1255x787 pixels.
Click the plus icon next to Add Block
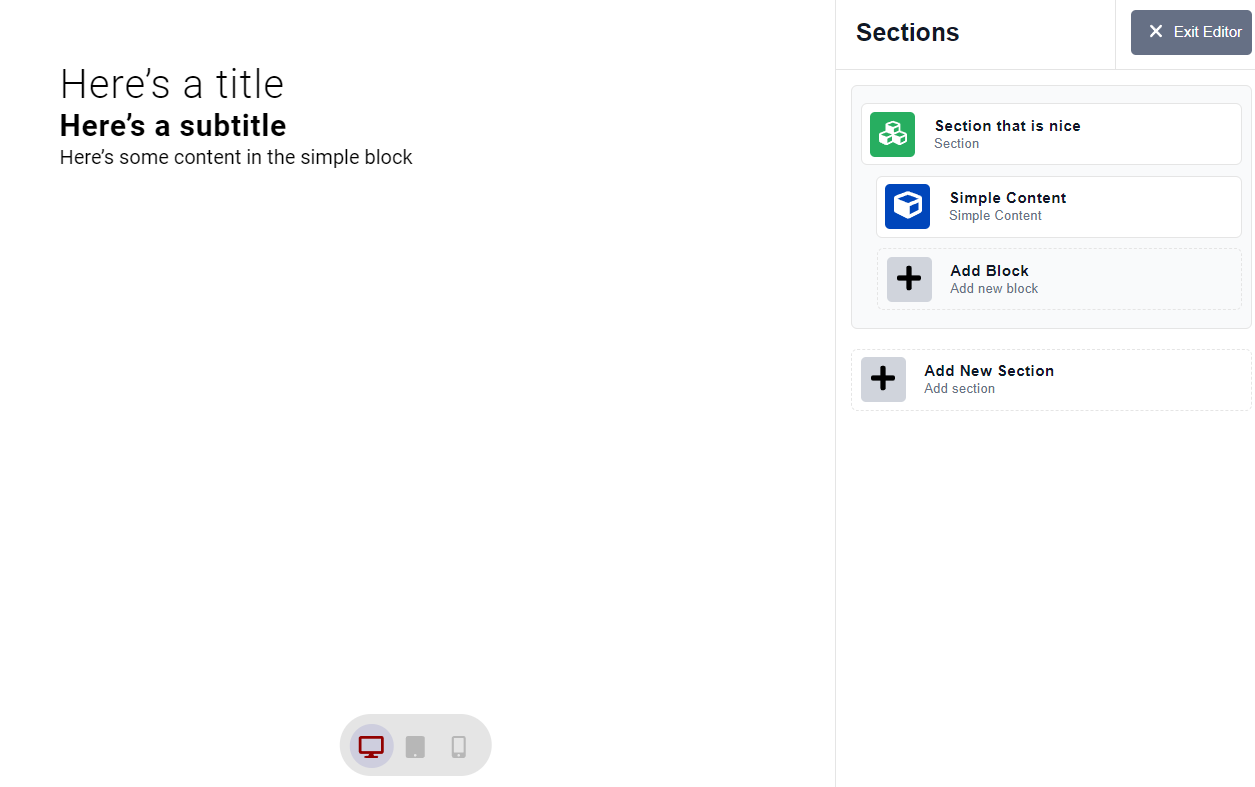[x=908, y=279]
